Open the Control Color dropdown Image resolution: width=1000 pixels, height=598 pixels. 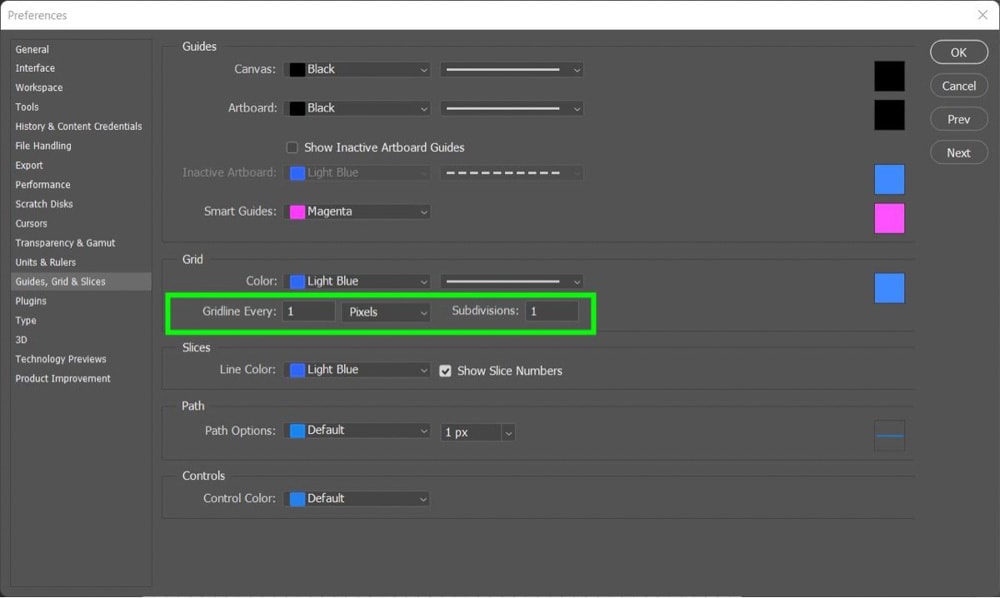tap(357, 499)
